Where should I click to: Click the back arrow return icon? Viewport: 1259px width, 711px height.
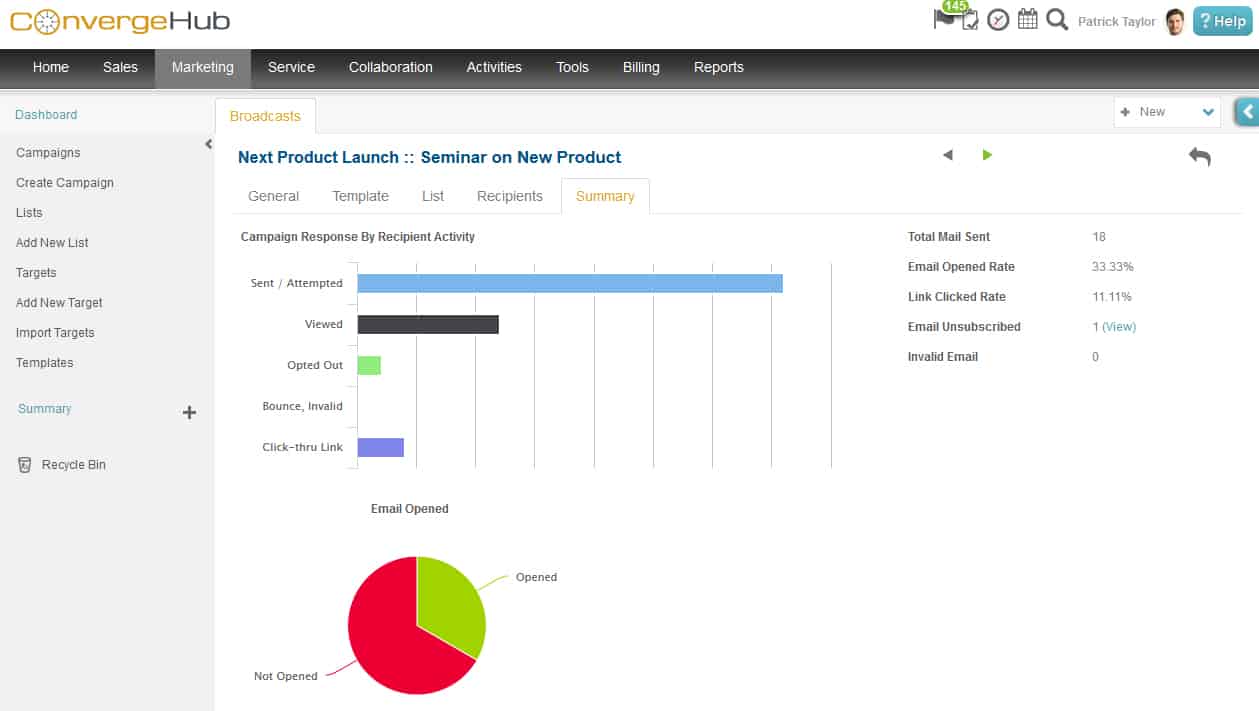[x=1199, y=156]
